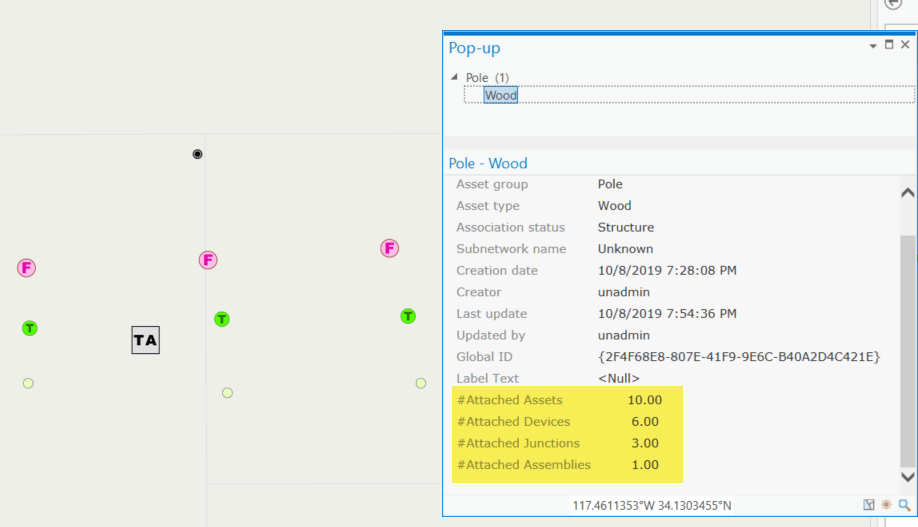
Task: Click the green T symbol nearest the Pop-up pane
Action: [408, 316]
